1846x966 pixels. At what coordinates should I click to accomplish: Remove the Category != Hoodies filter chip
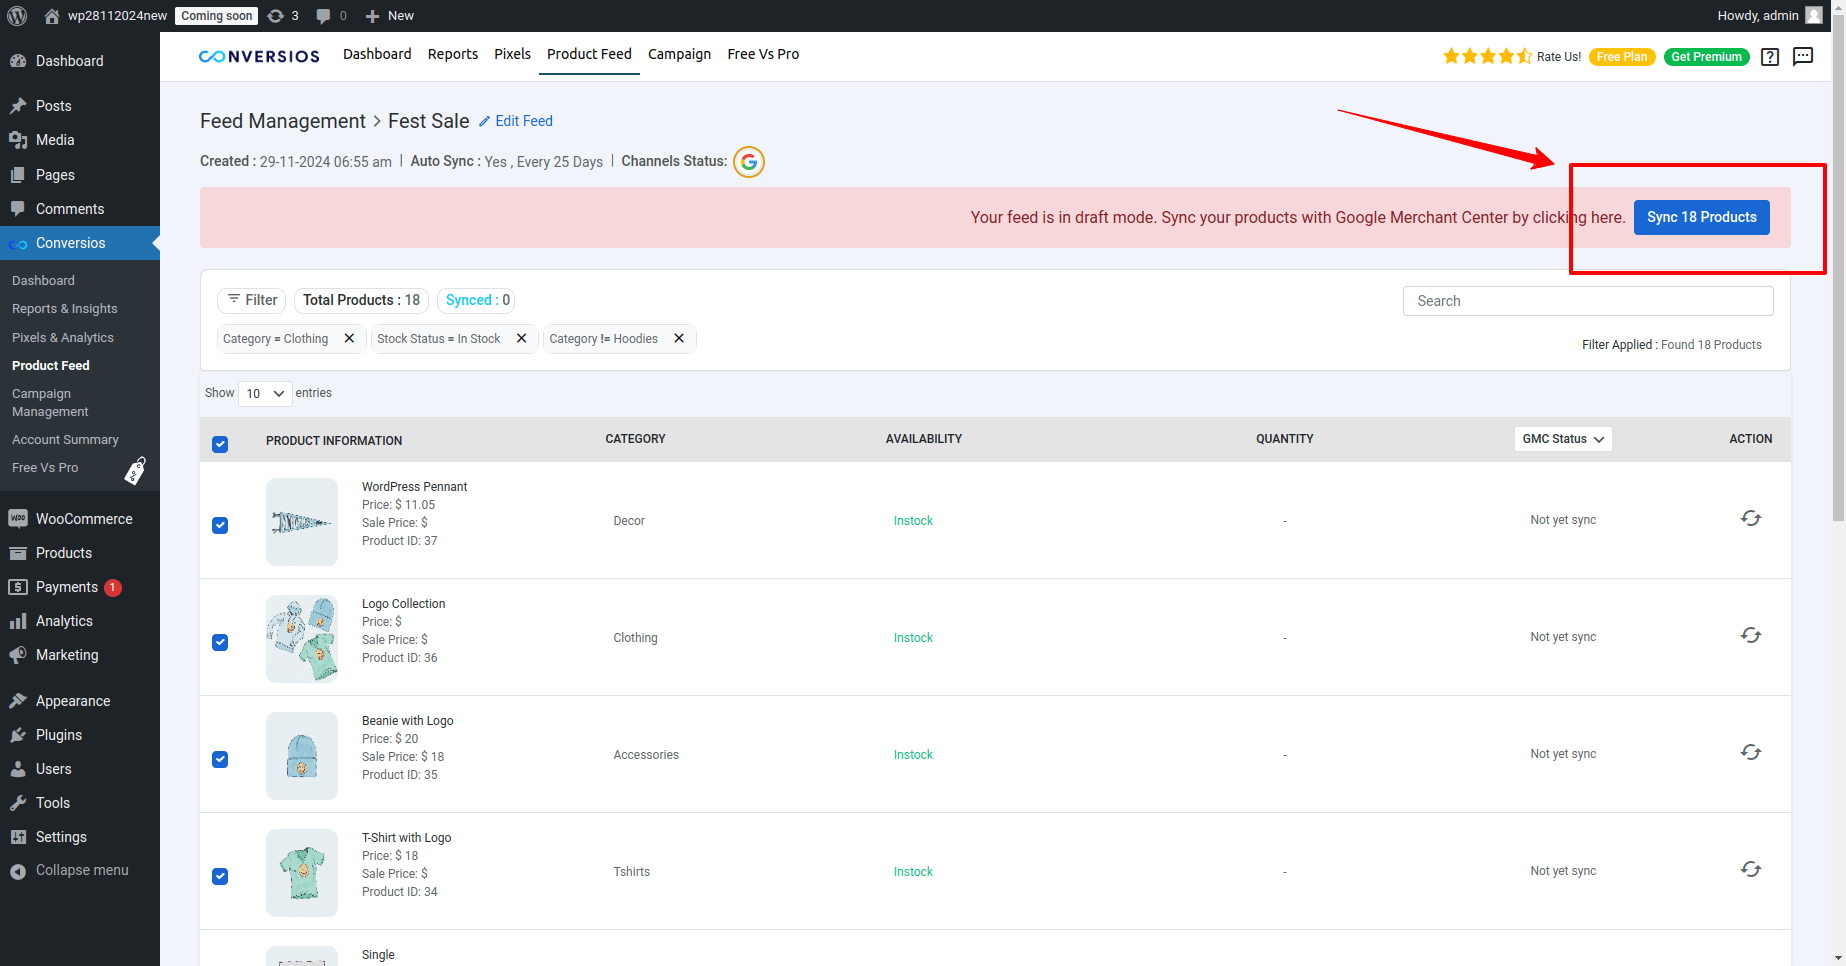pyautogui.click(x=679, y=338)
